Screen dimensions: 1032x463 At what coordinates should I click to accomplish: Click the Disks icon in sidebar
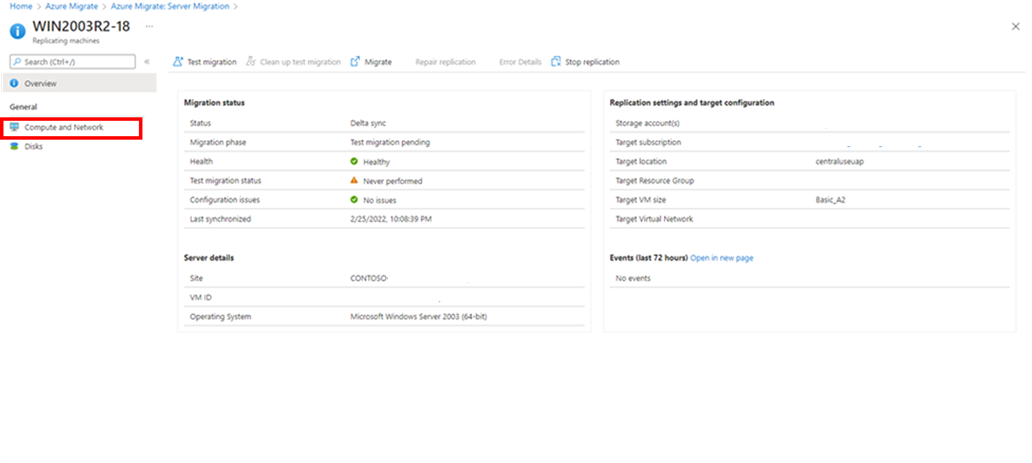14,146
